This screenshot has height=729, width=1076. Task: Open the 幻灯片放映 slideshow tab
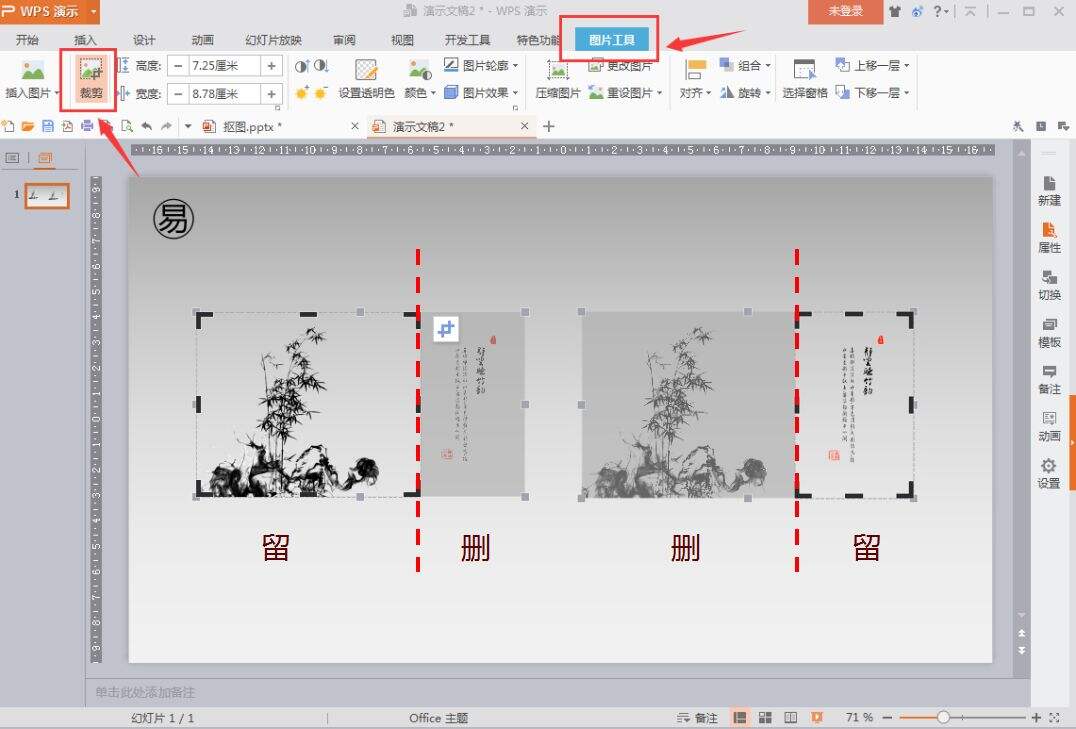273,40
